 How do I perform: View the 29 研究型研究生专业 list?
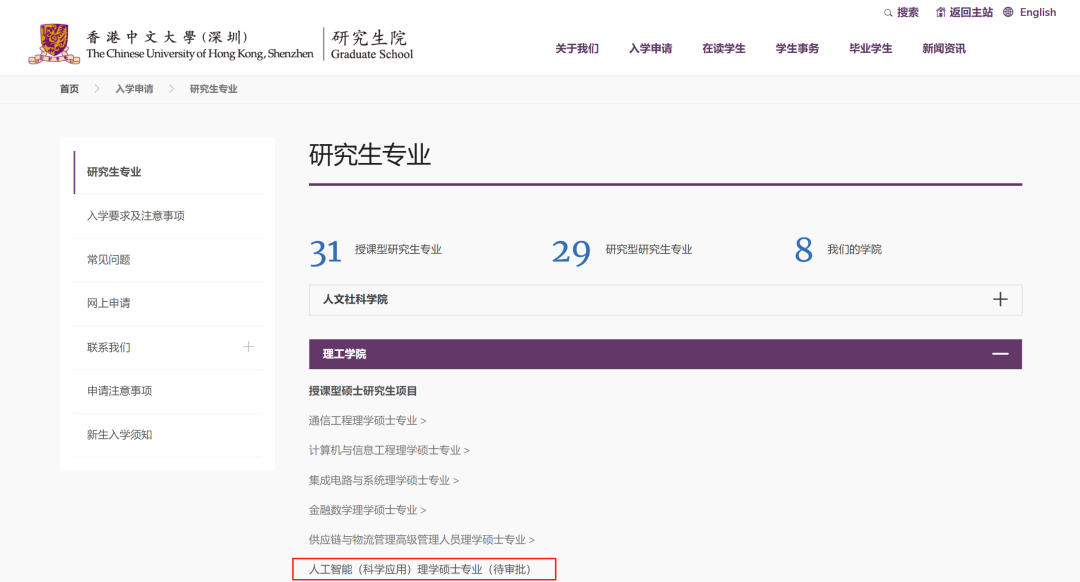pyautogui.click(x=648, y=250)
